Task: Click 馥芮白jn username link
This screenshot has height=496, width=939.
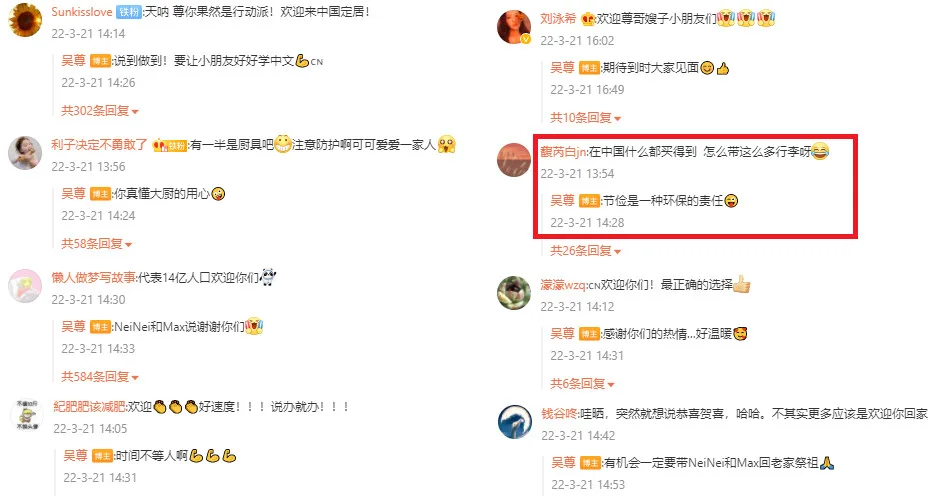Action: [563, 152]
